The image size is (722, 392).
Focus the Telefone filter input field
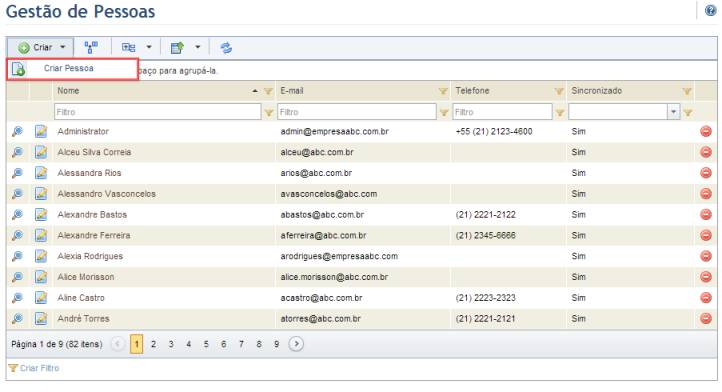point(502,112)
